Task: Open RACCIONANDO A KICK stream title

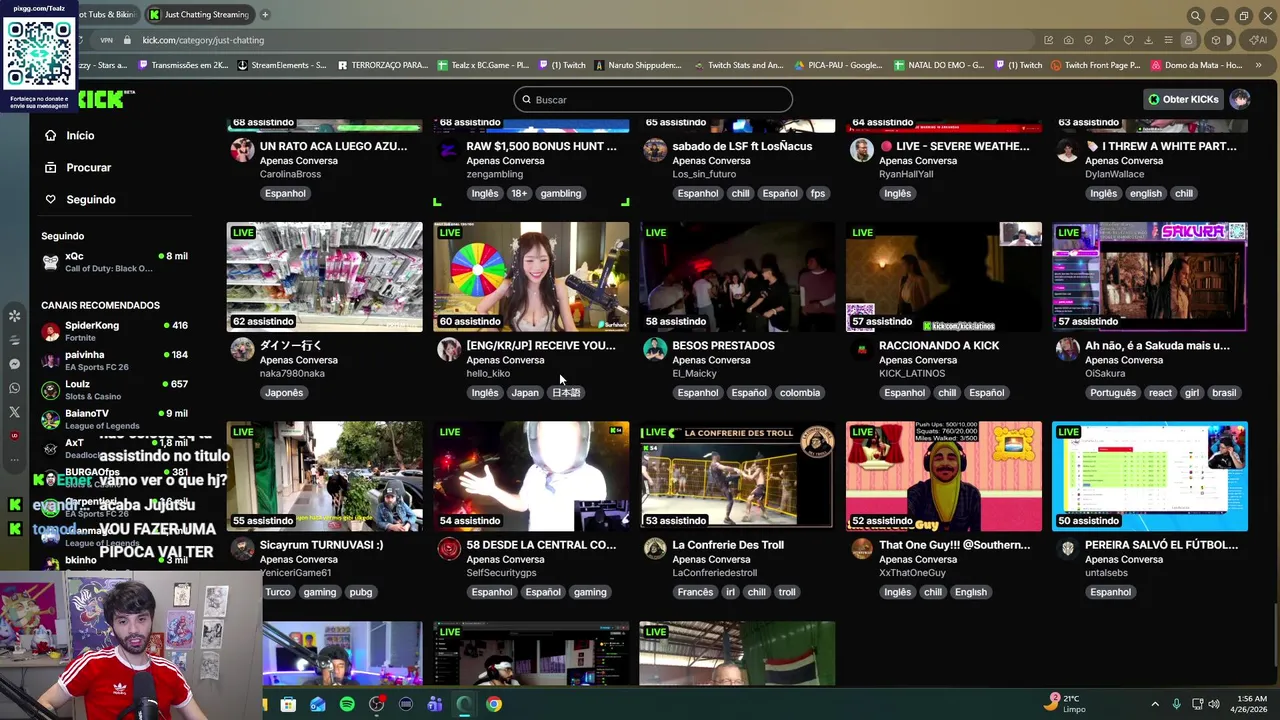Action: (939, 346)
